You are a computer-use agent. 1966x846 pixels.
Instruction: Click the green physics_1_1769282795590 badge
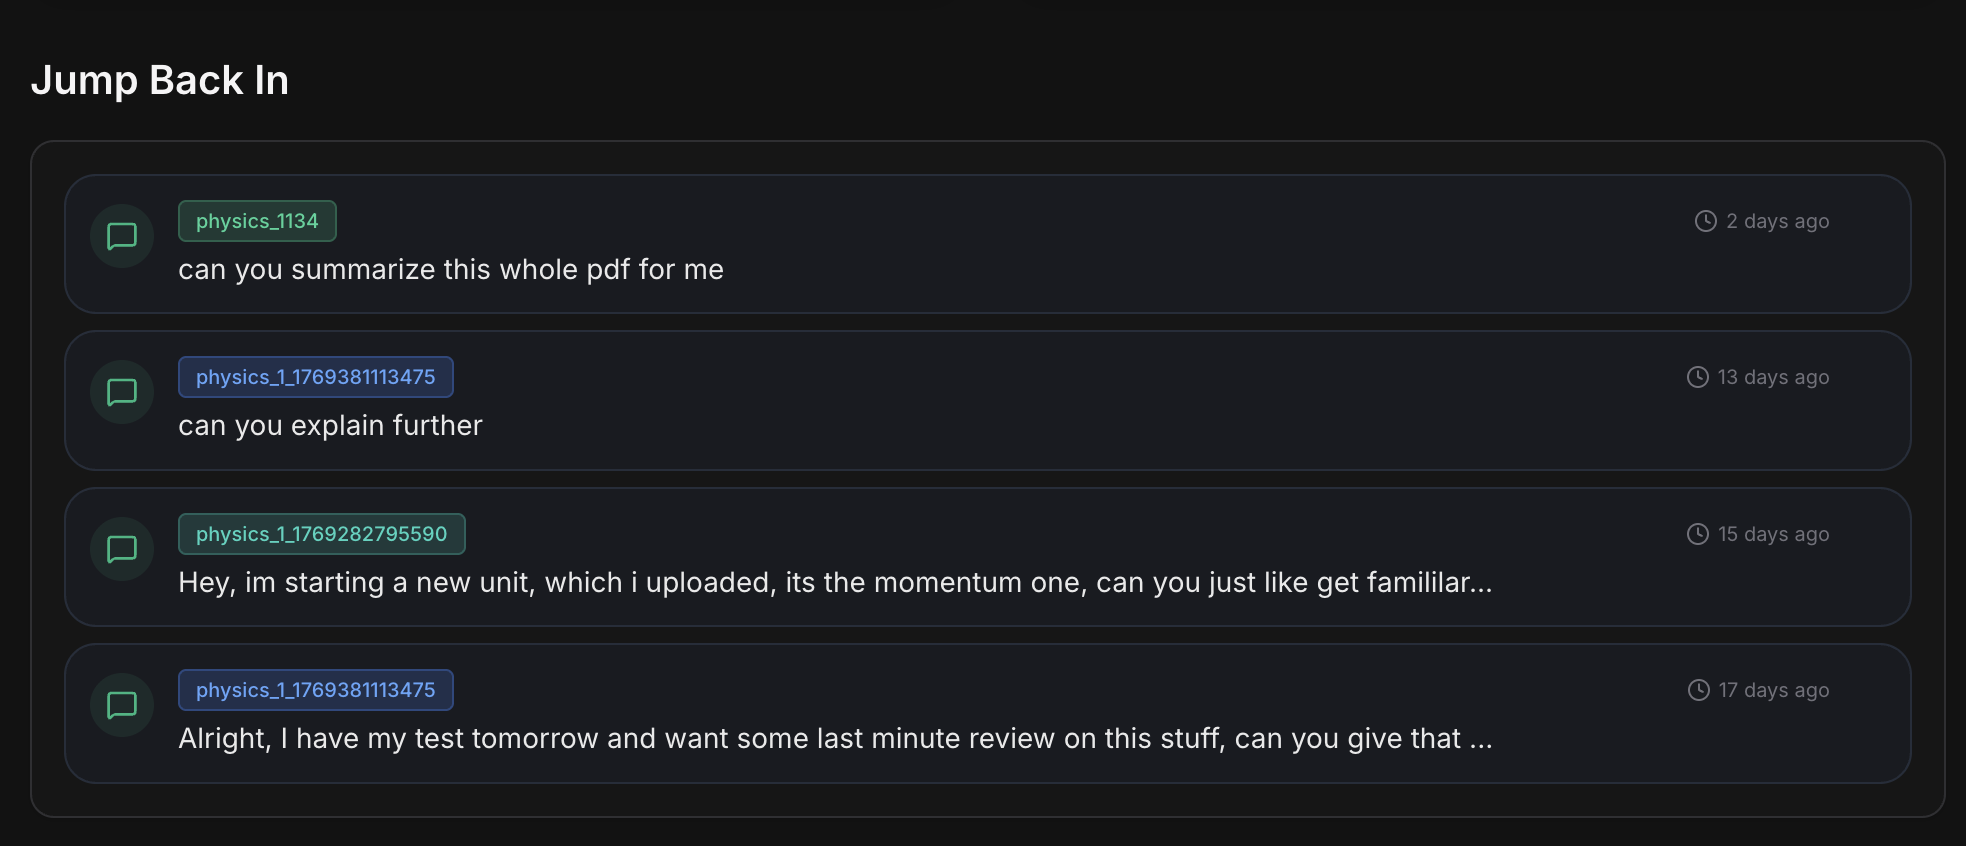(x=321, y=533)
